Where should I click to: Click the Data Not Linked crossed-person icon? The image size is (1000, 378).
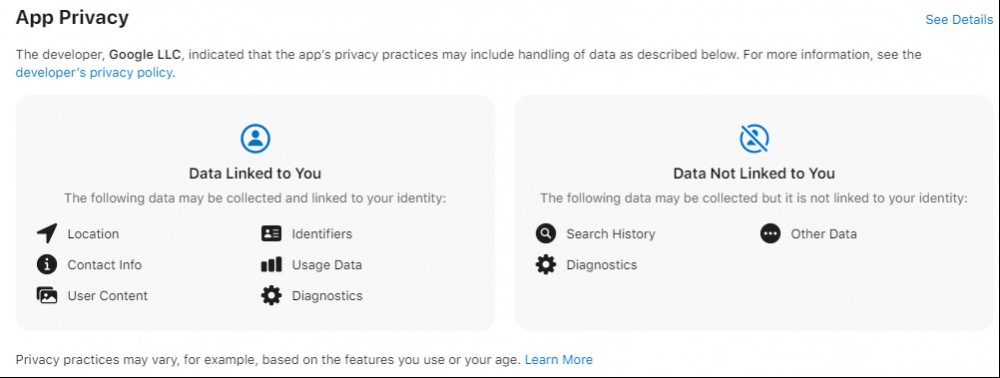[754, 138]
